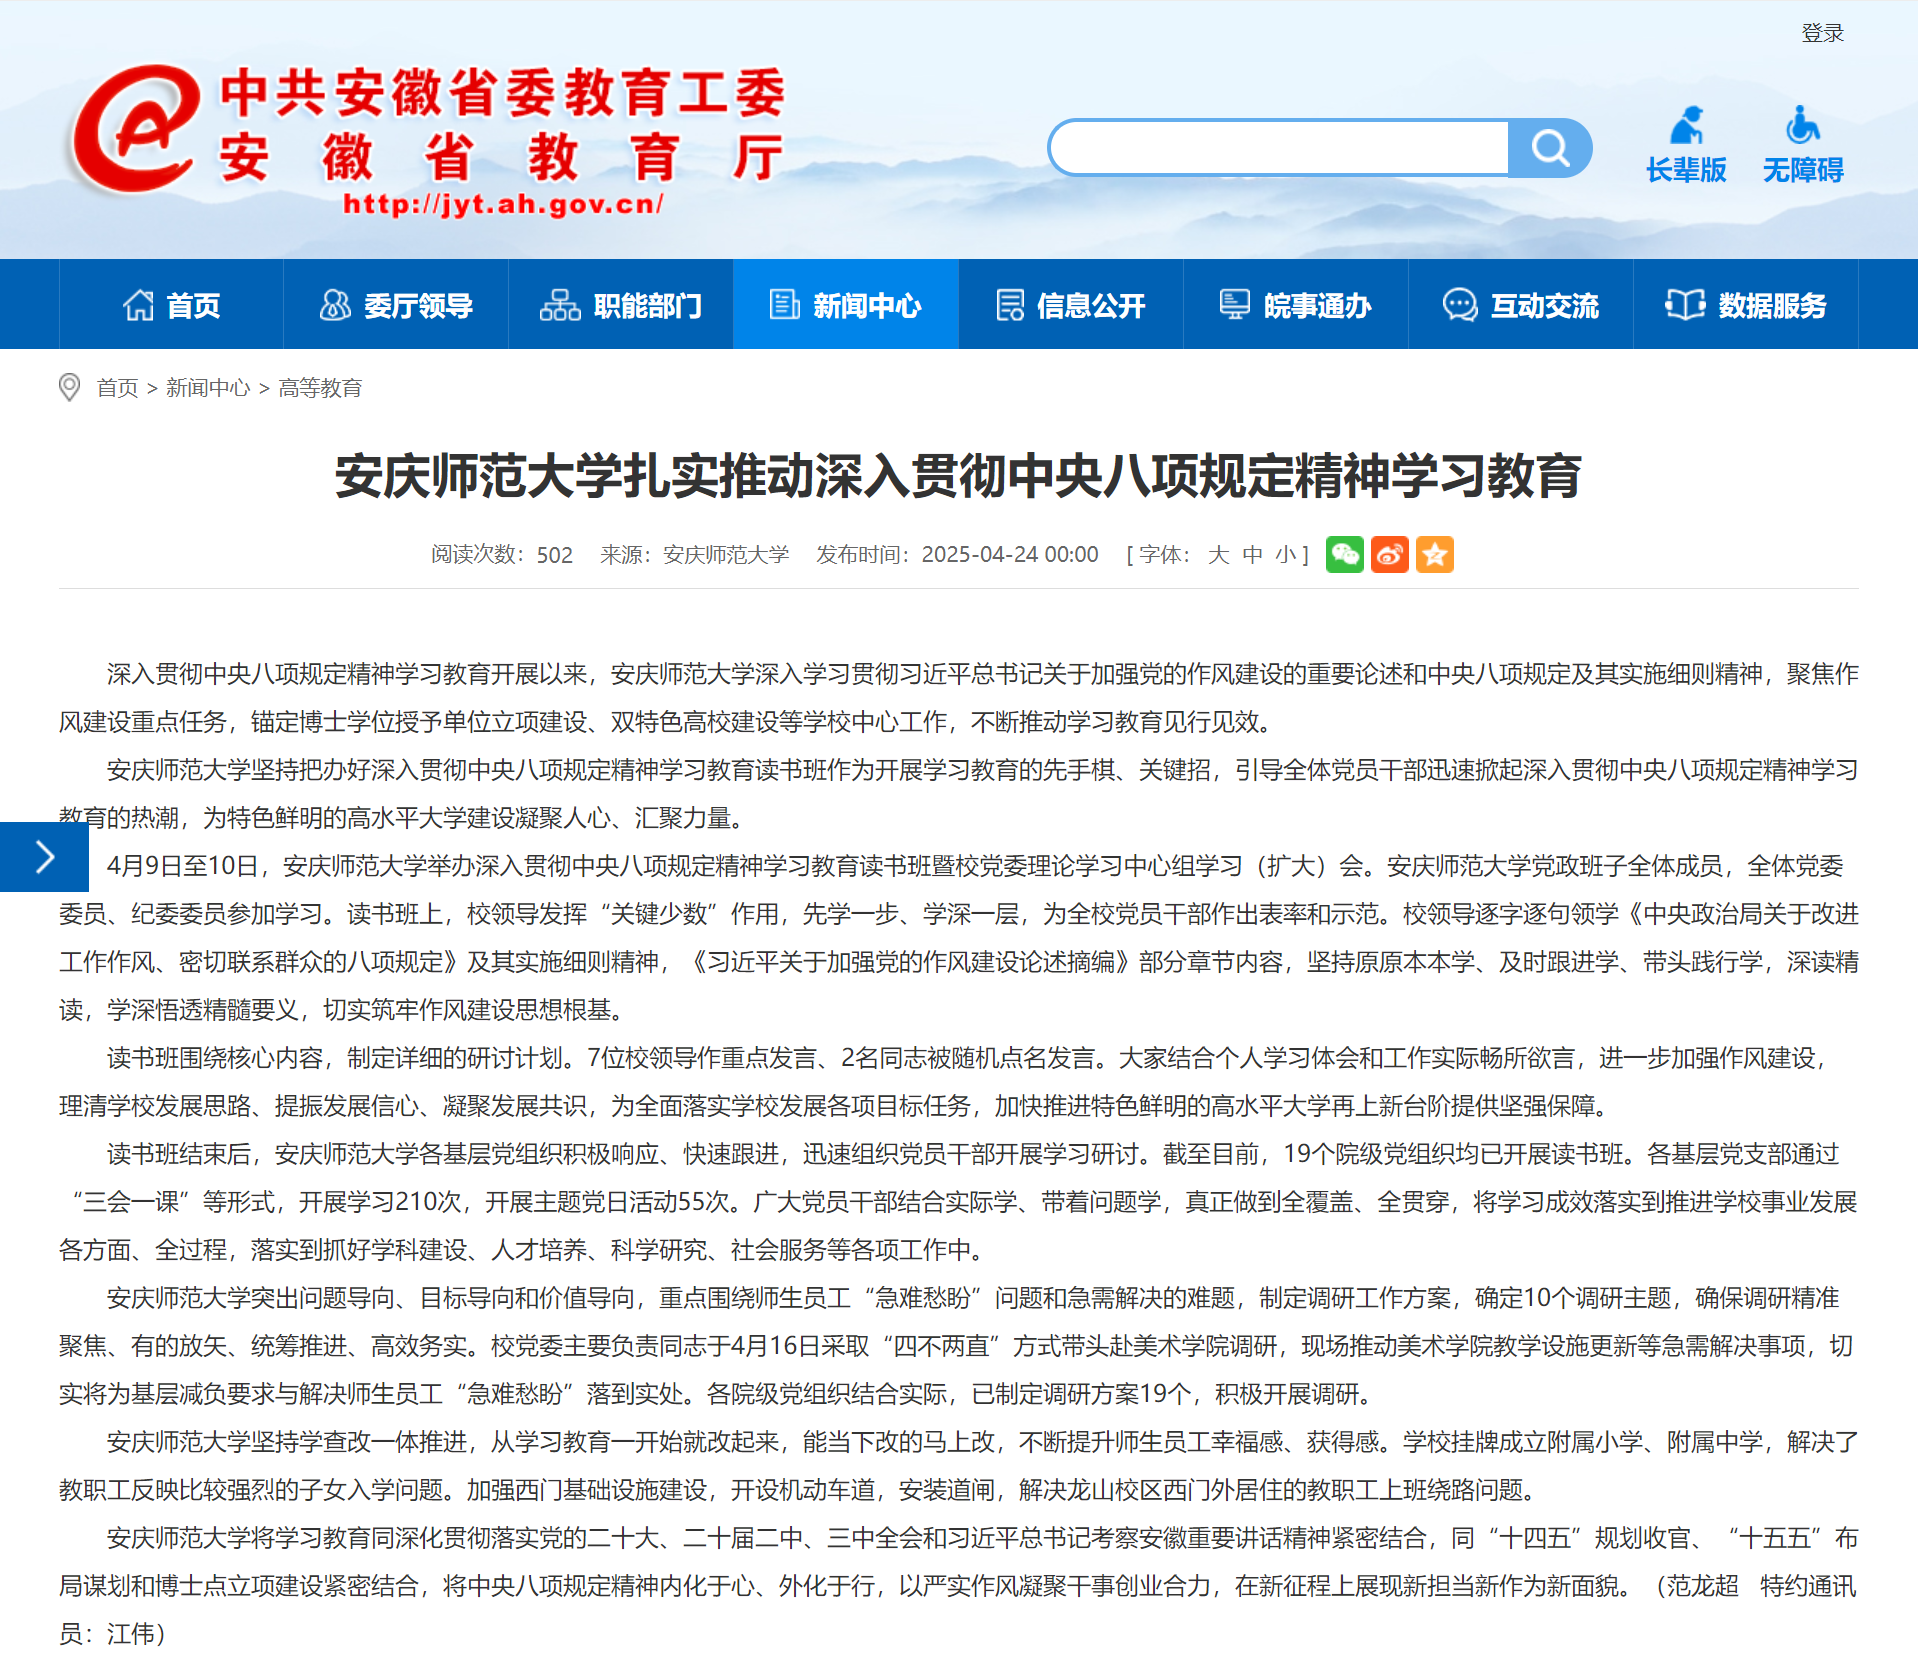
Task: Share article via WeChat icon
Action: pyautogui.click(x=1344, y=554)
